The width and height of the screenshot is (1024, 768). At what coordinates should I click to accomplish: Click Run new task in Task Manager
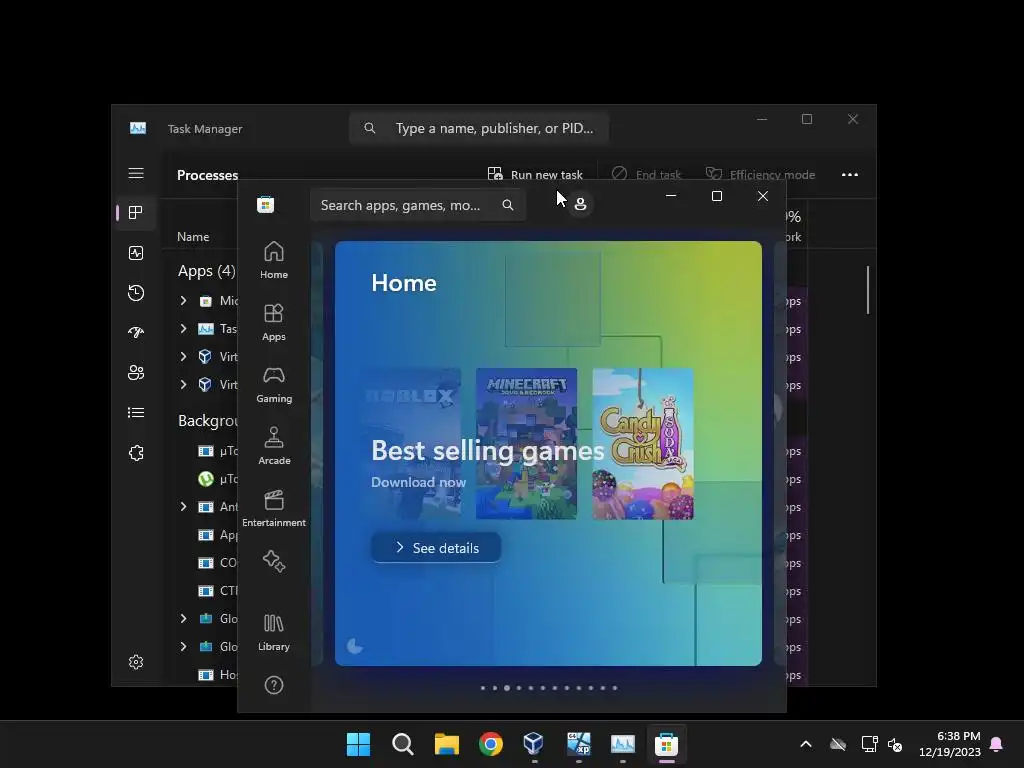535,174
